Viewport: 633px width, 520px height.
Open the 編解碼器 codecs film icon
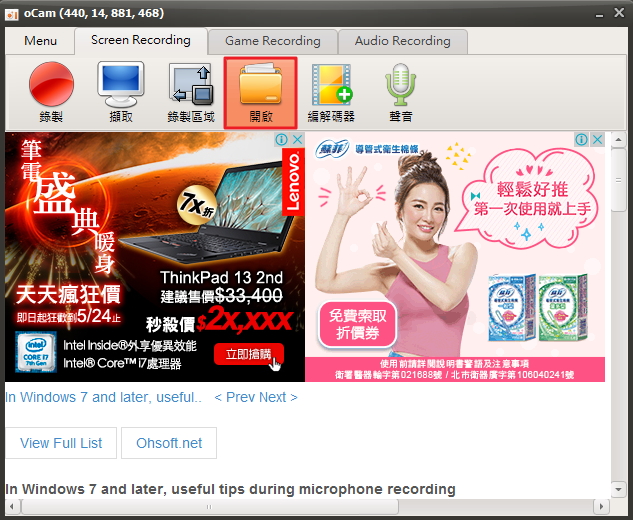(x=331, y=92)
